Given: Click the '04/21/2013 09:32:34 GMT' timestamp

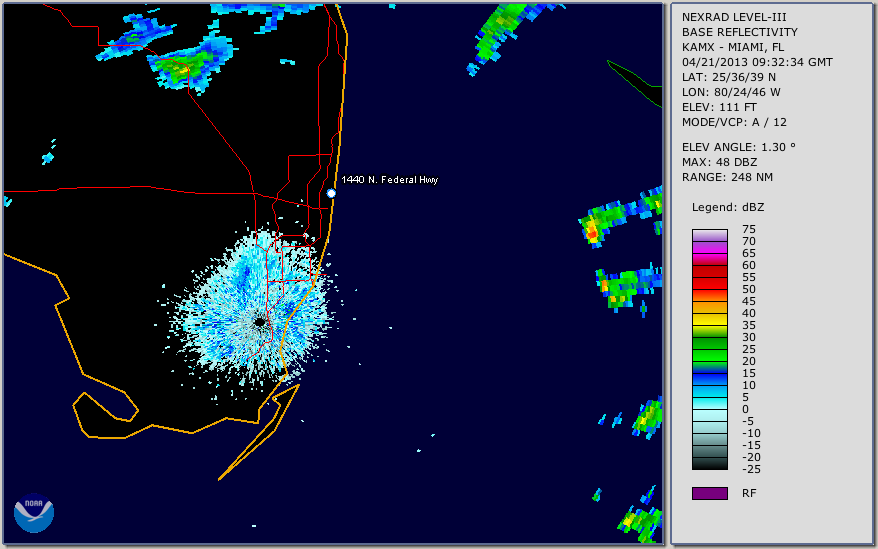Looking at the screenshot, I should [757, 62].
